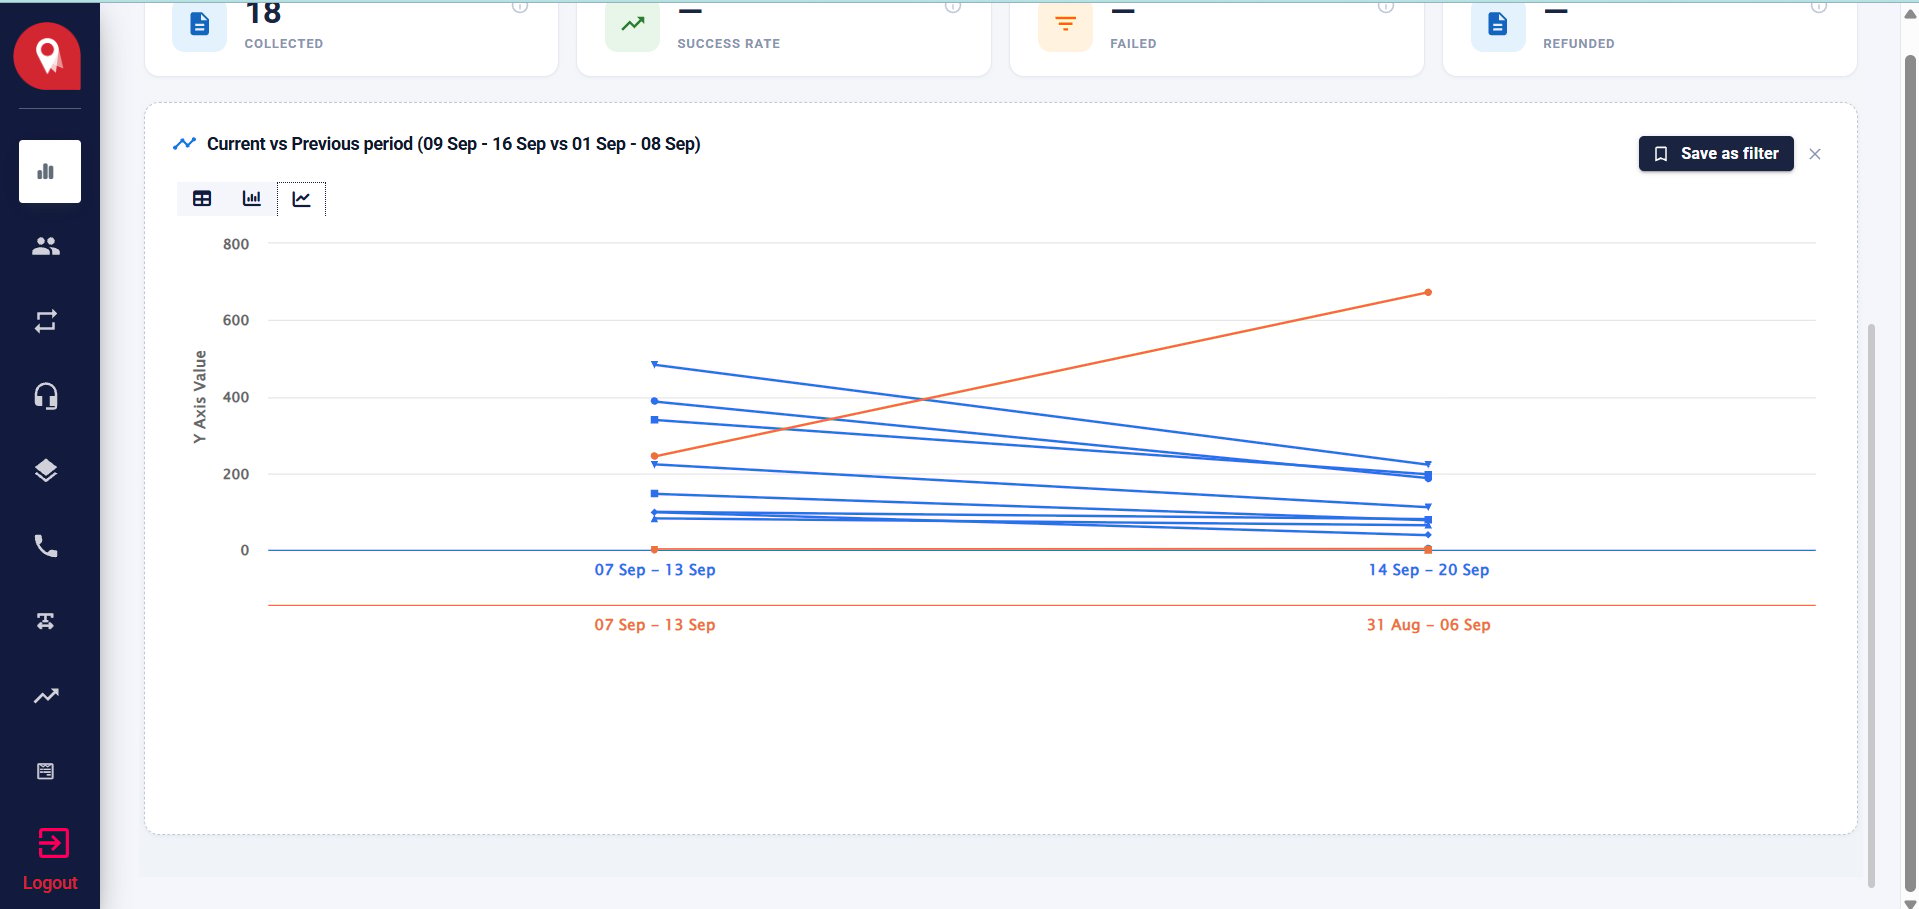Click the Collected card document icon

pyautogui.click(x=199, y=24)
